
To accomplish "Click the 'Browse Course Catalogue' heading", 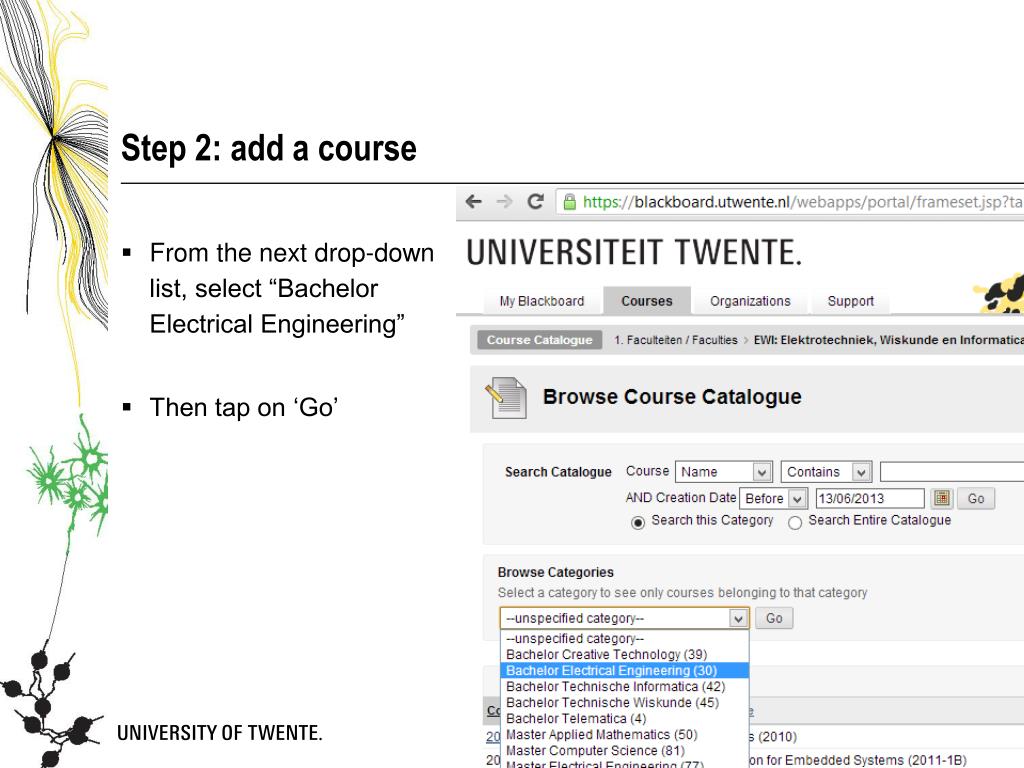I will click(672, 397).
